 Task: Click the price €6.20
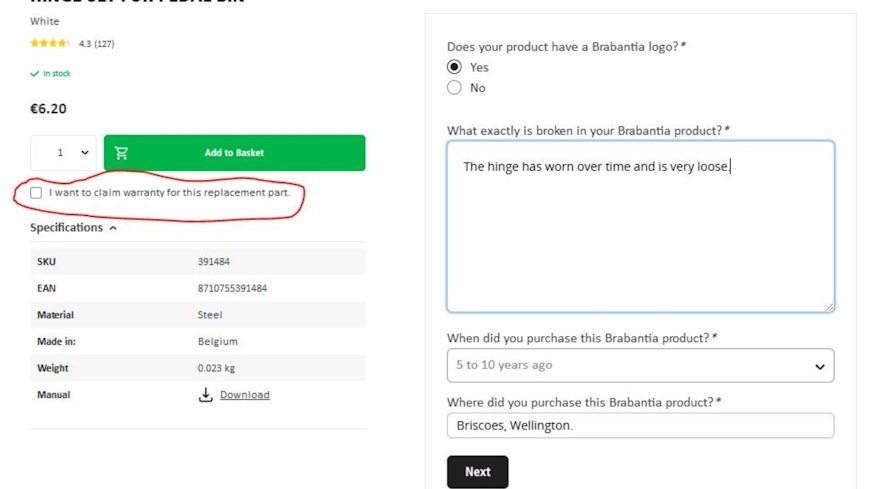[x=48, y=108]
